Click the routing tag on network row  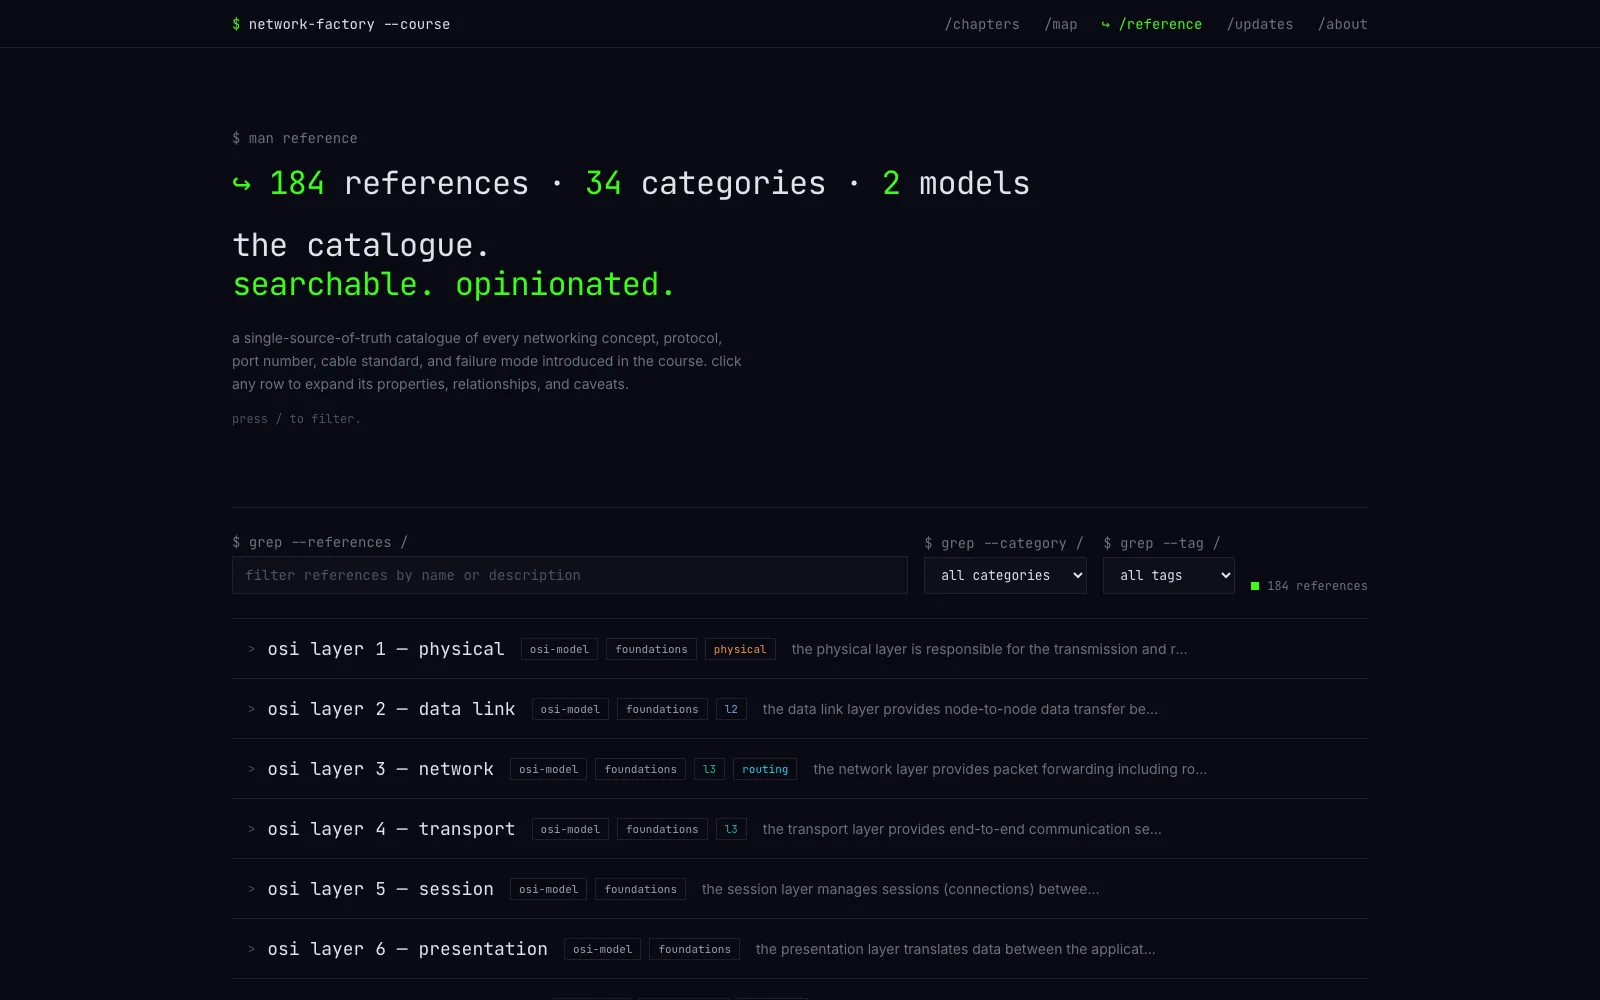point(765,769)
